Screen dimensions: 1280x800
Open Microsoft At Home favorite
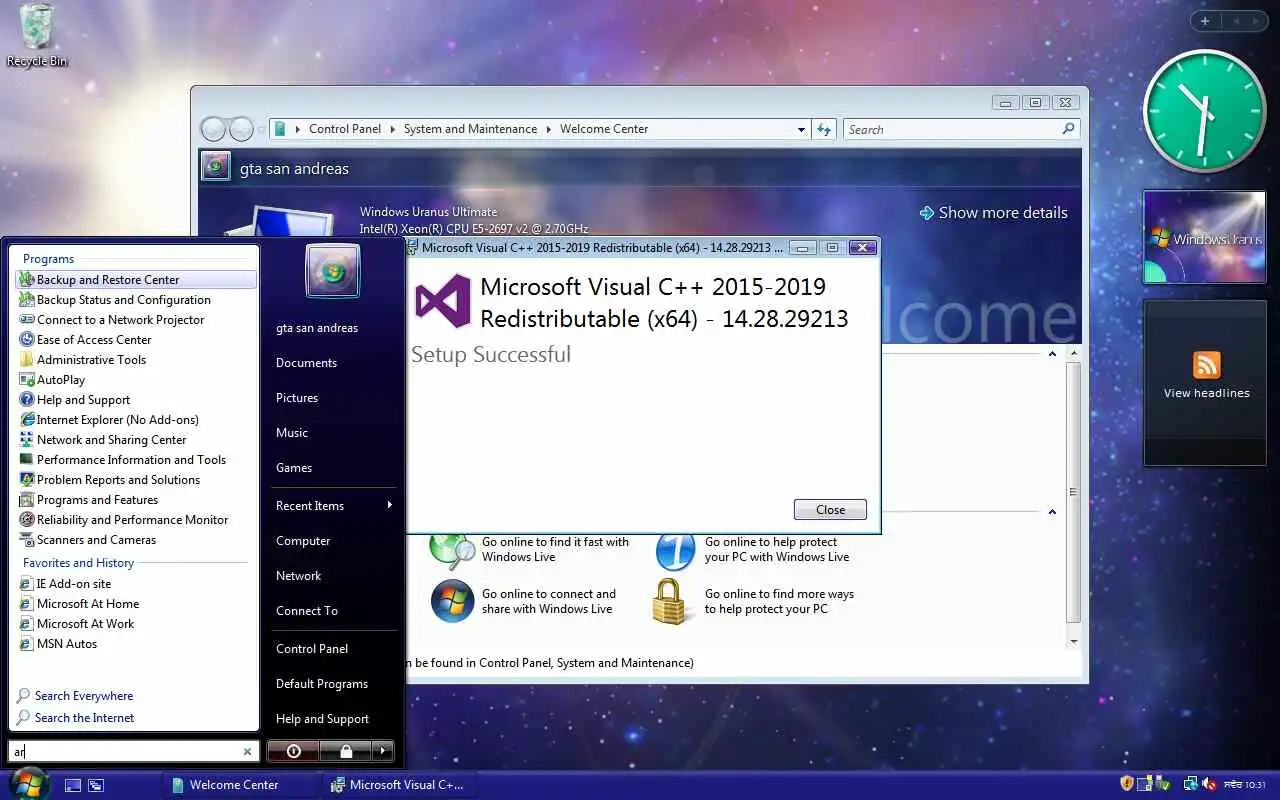[79, 604]
